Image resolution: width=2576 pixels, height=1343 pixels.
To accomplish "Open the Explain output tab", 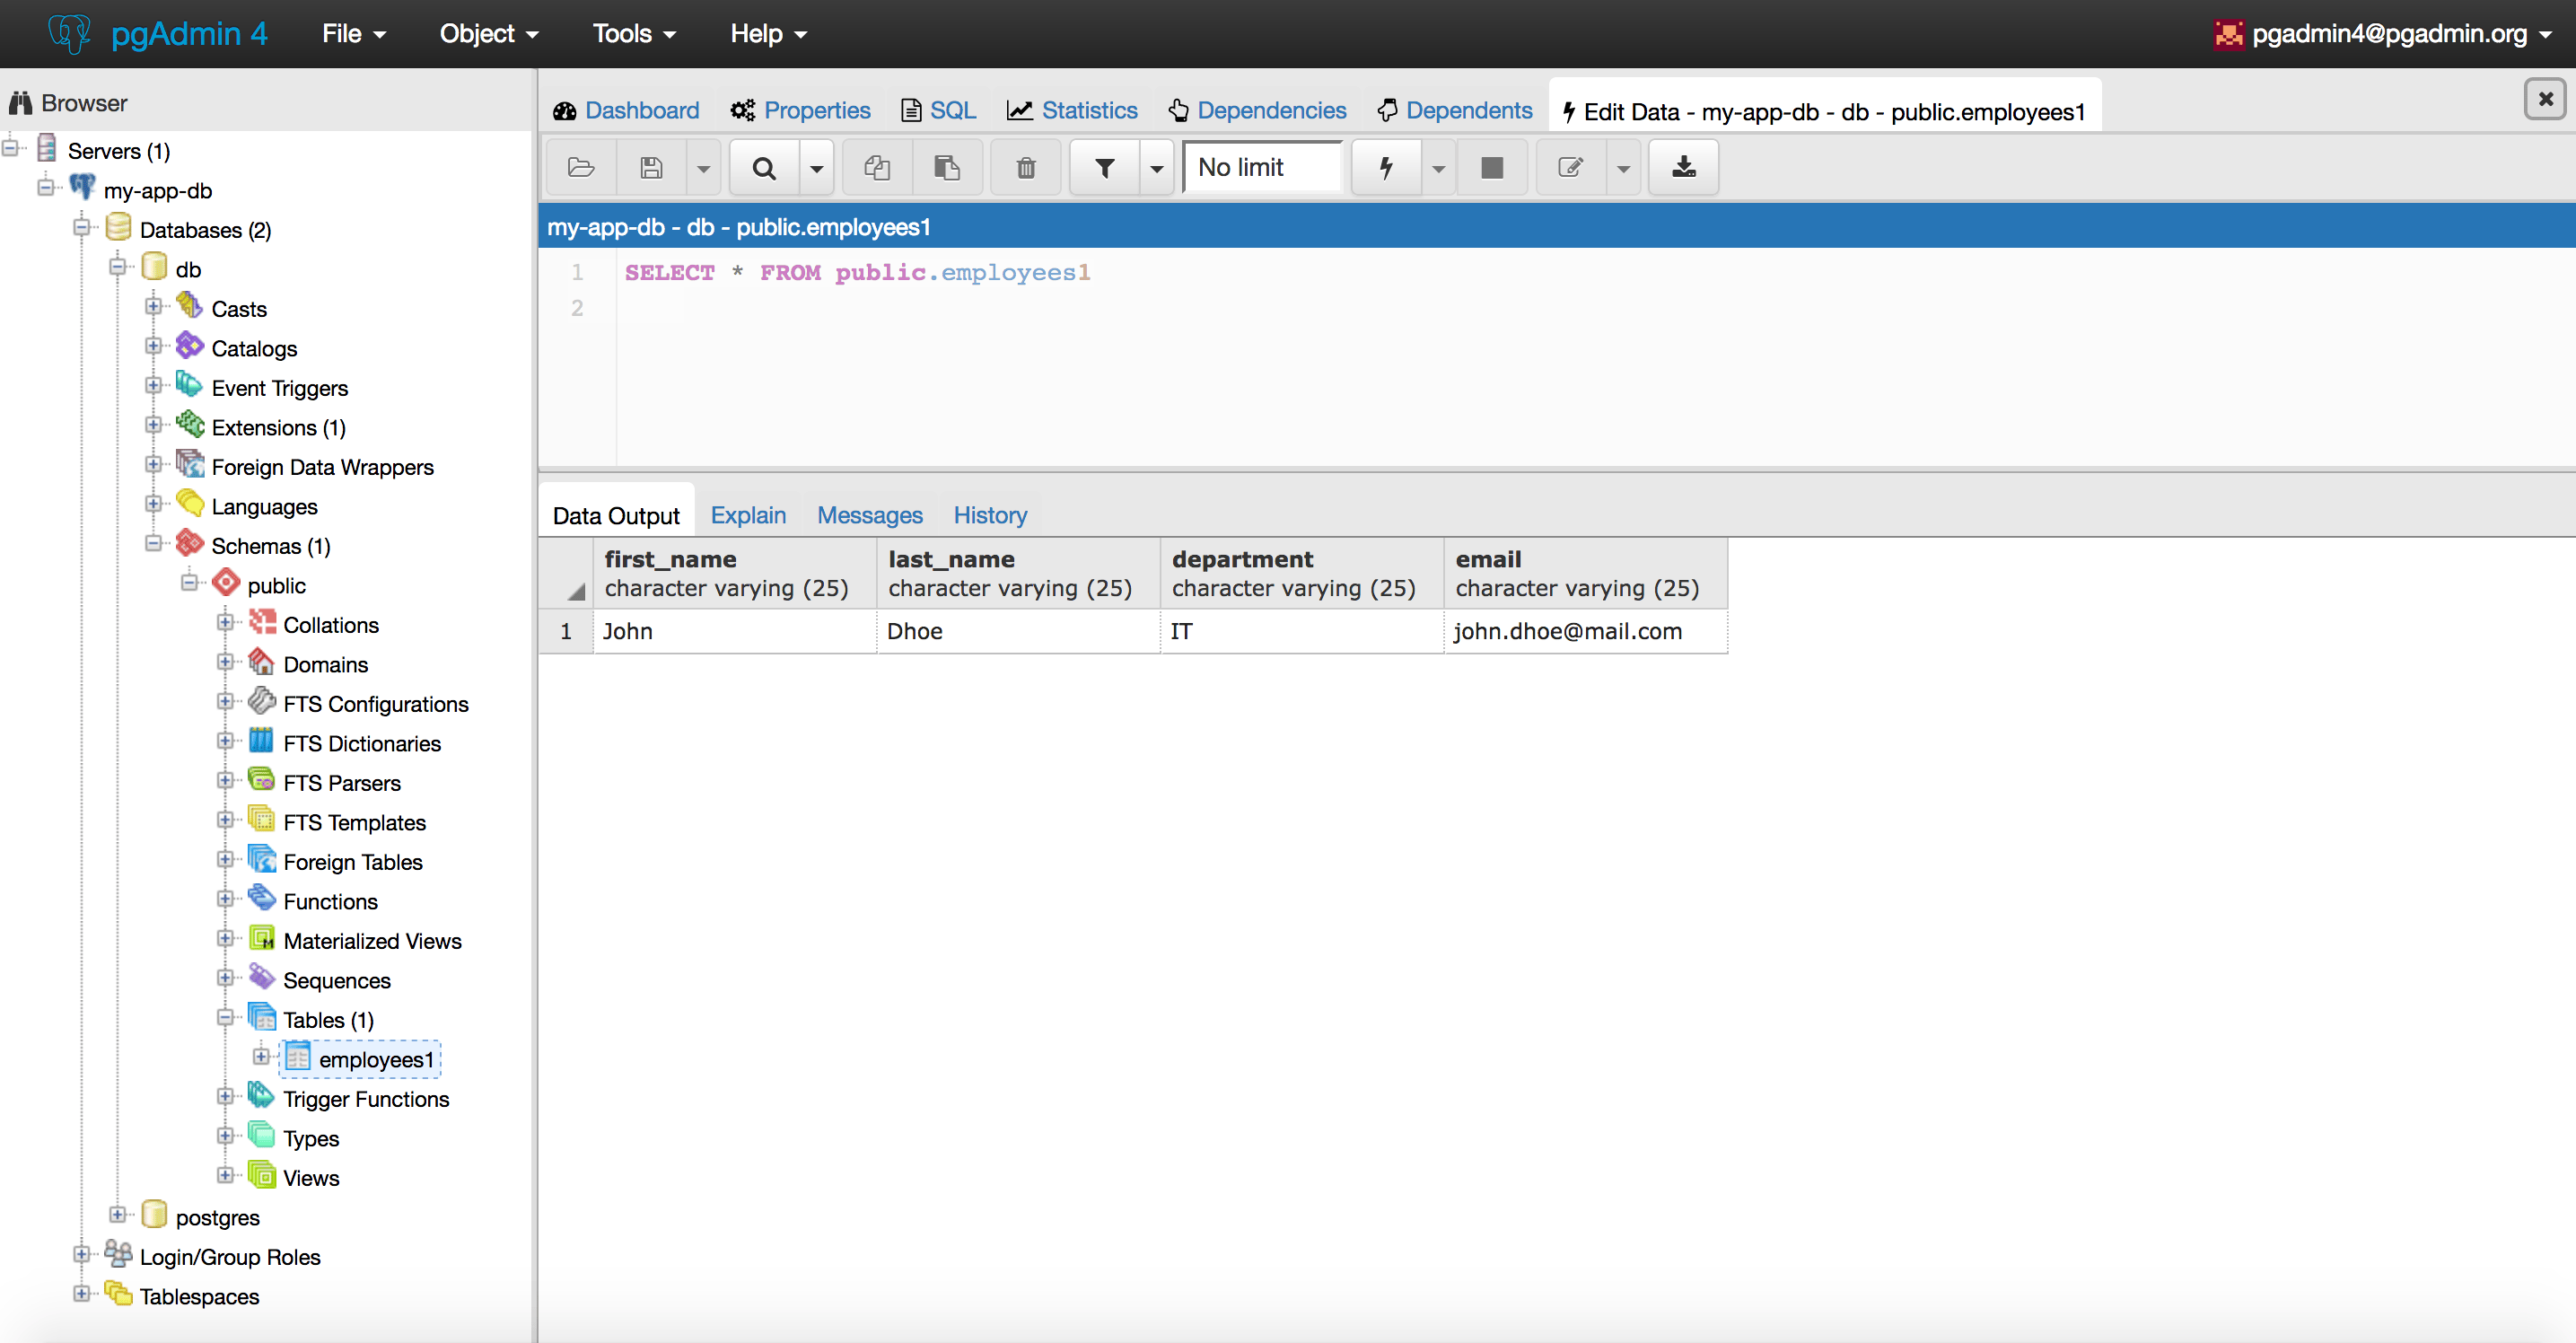I will pyautogui.click(x=748, y=515).
